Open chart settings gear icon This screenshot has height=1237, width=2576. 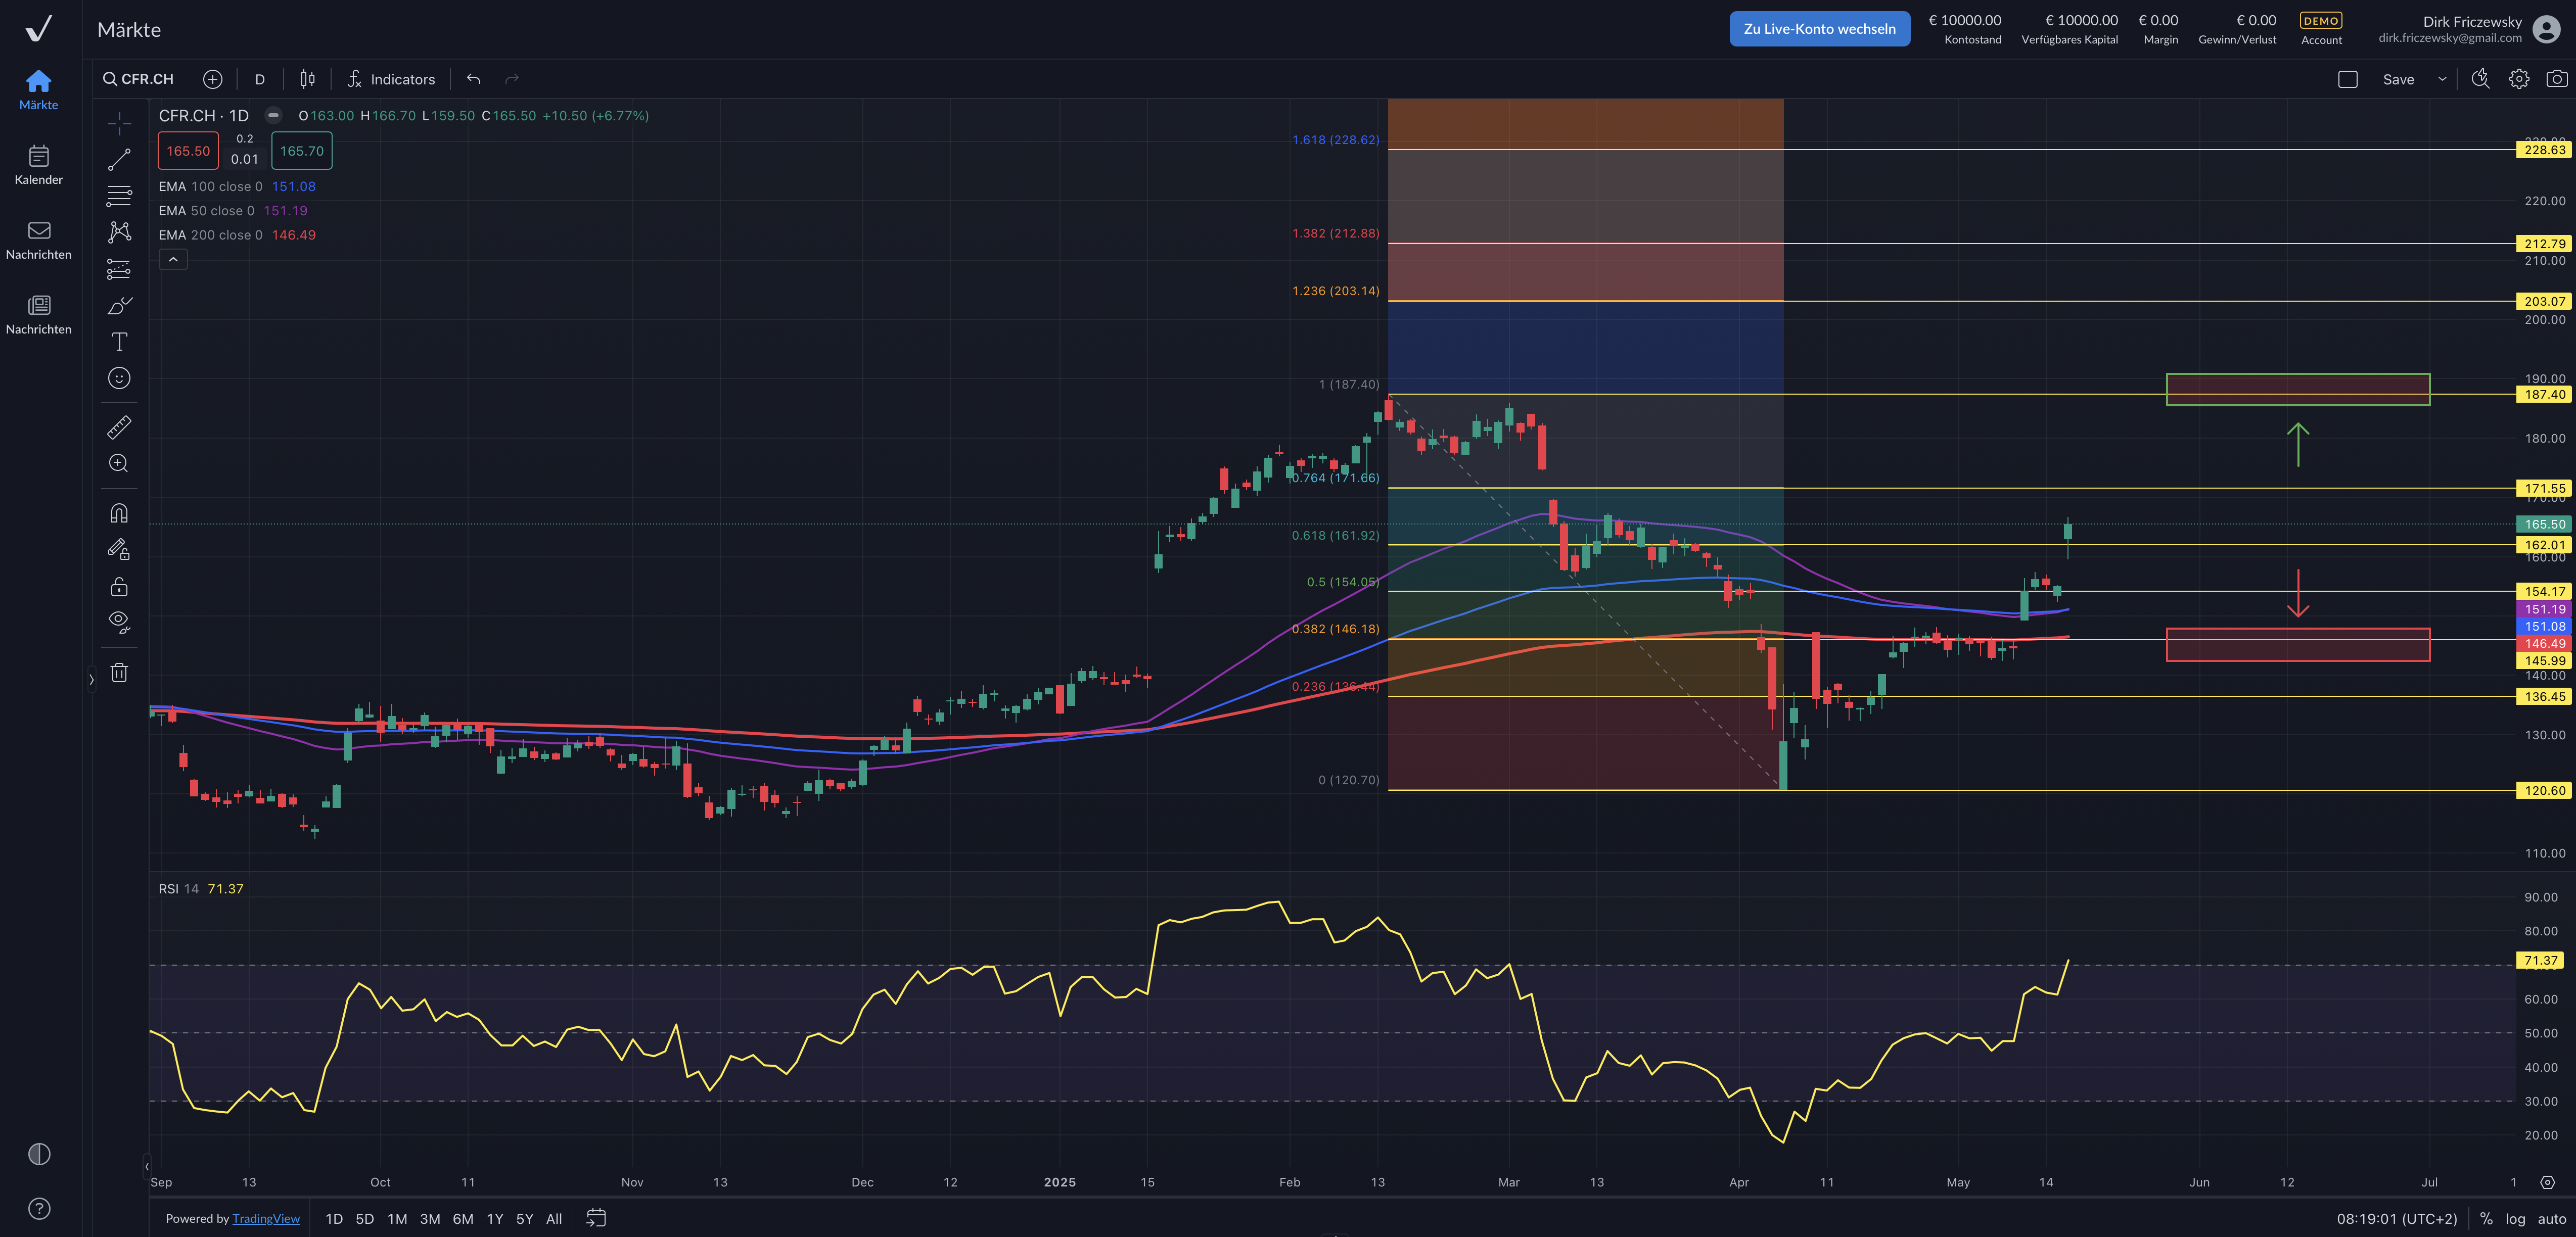(2518, 79)
